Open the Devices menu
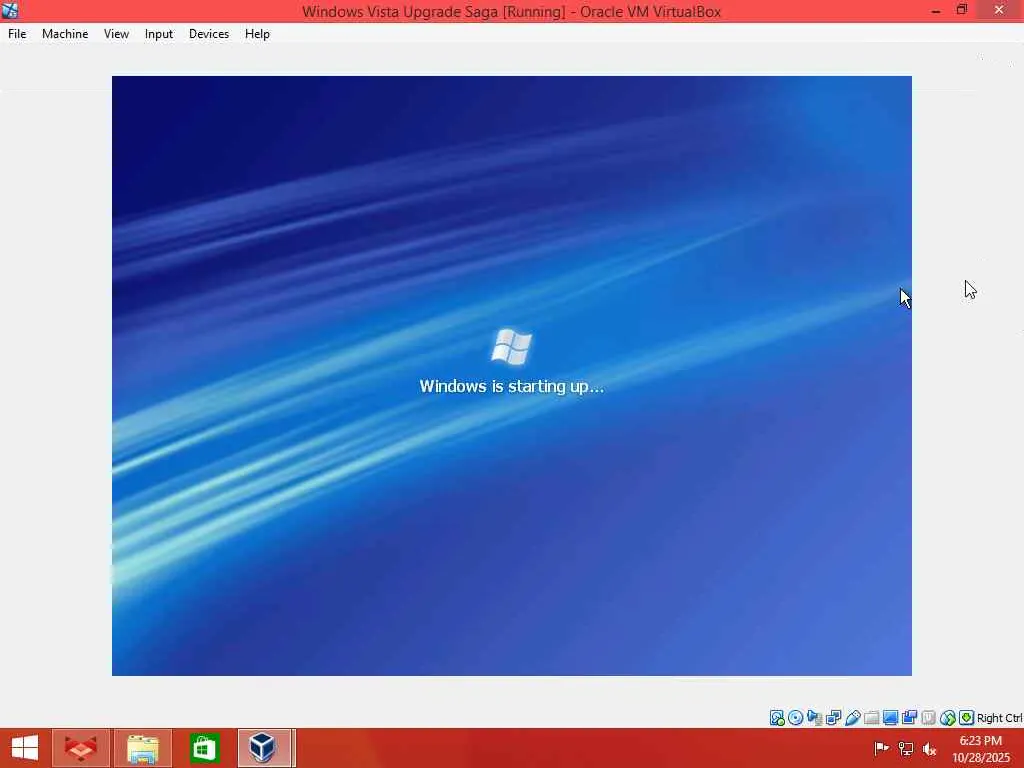Screen dimensions: 1024x768 pos(209,34)
